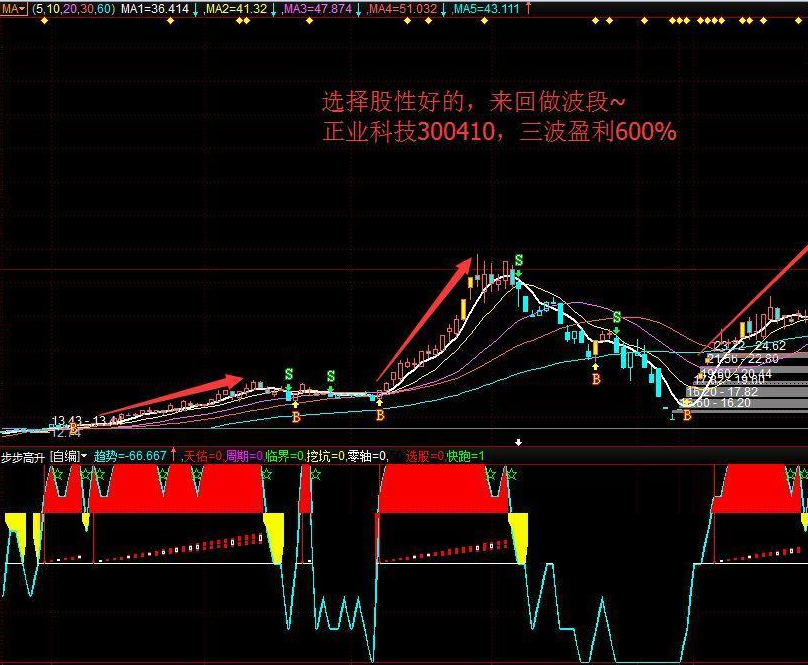Select the 临界=0 reading
This screenshot has height=665, width=808.
284,456
